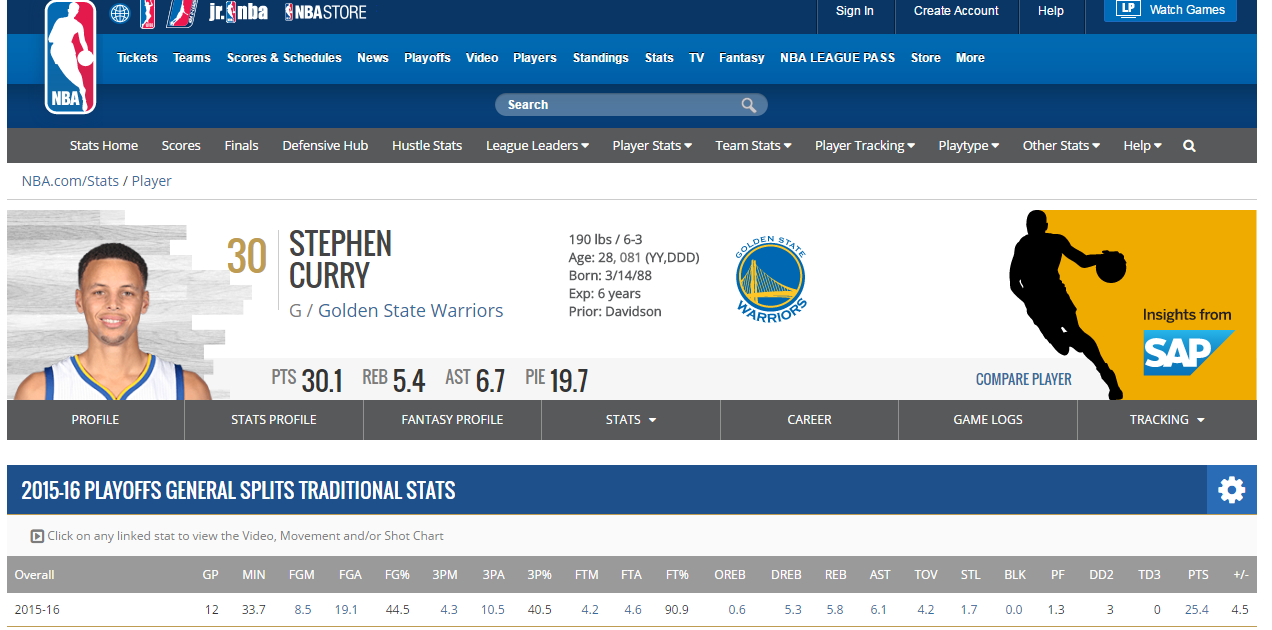Open the NBA Store logo link
Screen dimensions: 1272x630
pos(325,12)
